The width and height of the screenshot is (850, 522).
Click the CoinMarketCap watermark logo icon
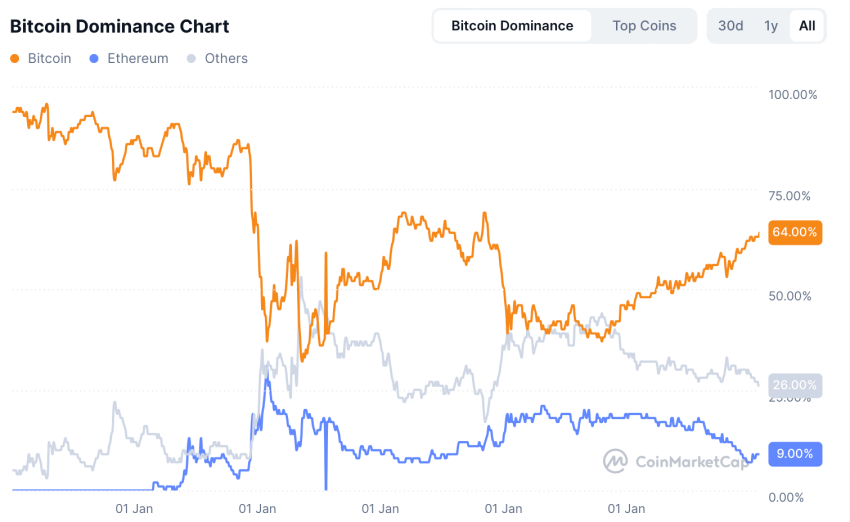tap(615, 461)
